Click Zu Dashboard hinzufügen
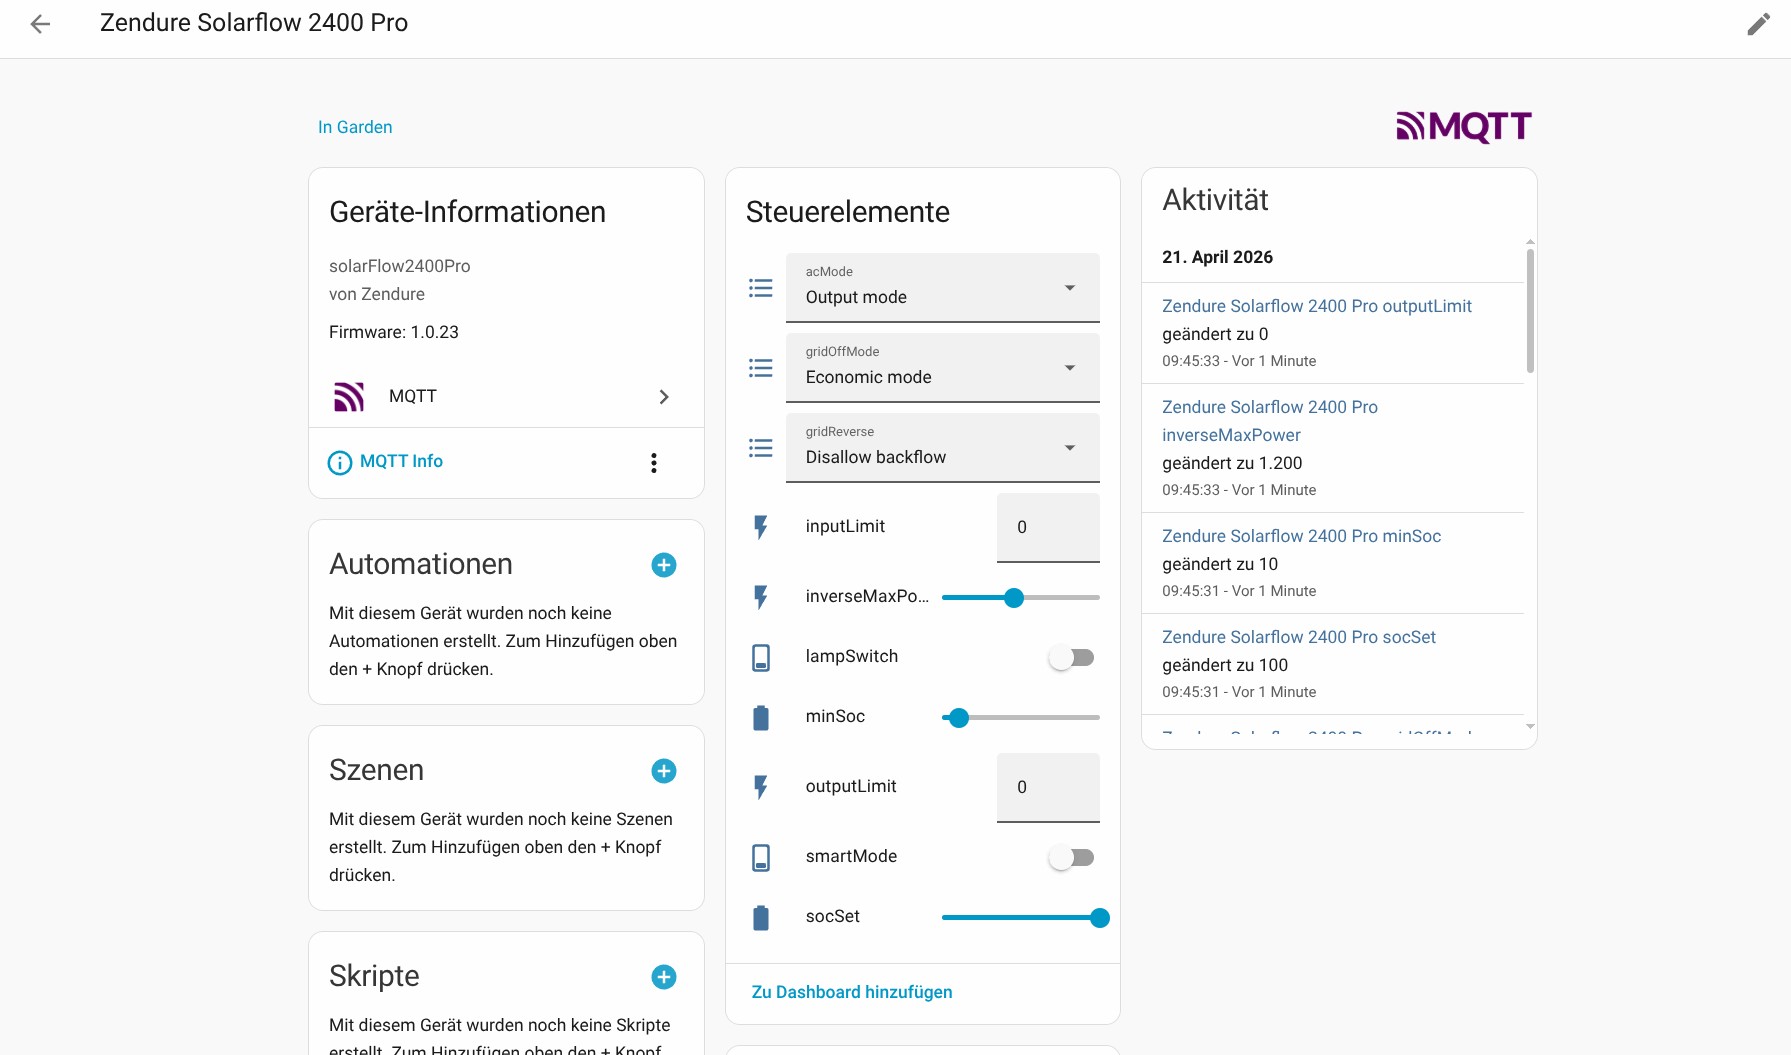1791x1055 pixels. click(x=851, y=992)
